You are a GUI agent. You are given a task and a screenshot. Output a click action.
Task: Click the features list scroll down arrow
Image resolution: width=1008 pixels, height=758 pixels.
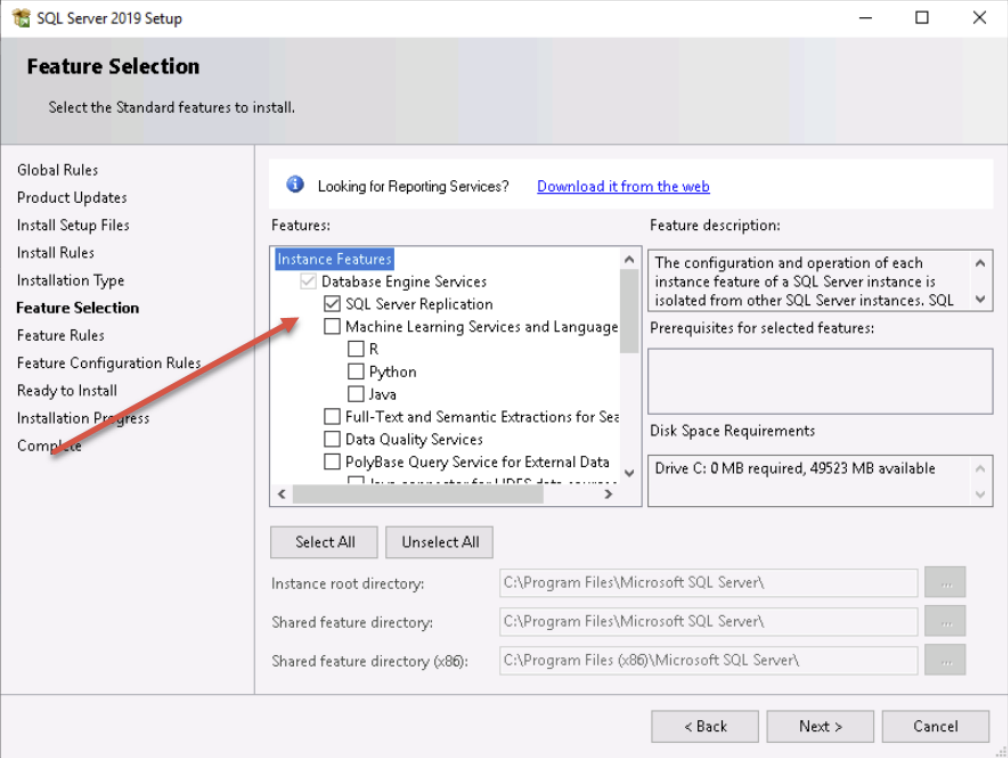click(629, 473)
